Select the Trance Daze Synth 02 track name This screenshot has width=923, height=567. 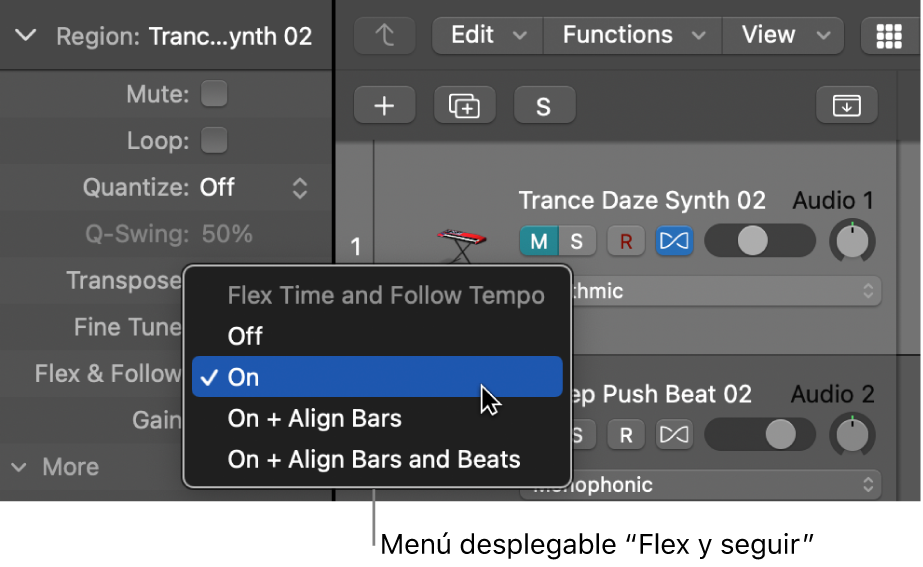(642, 200)
